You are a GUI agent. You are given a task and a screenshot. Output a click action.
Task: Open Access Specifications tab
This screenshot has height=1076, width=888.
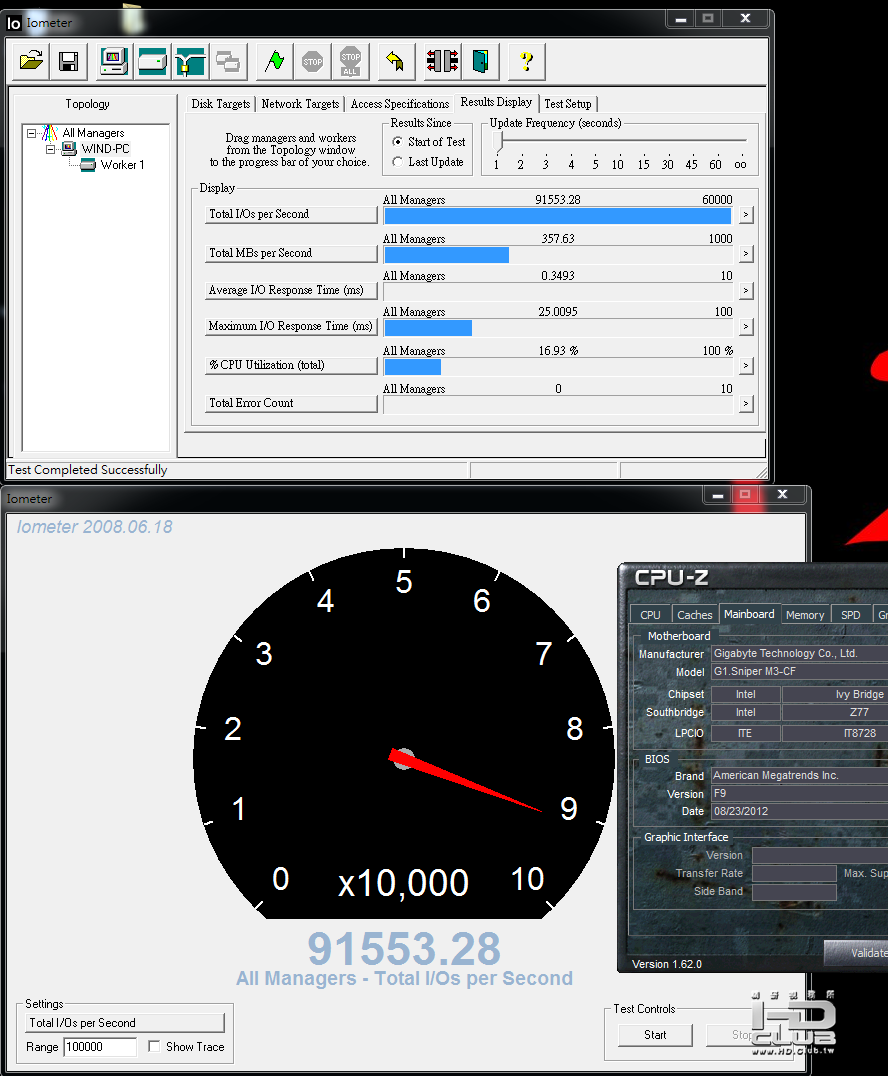(x=399, y=104)
